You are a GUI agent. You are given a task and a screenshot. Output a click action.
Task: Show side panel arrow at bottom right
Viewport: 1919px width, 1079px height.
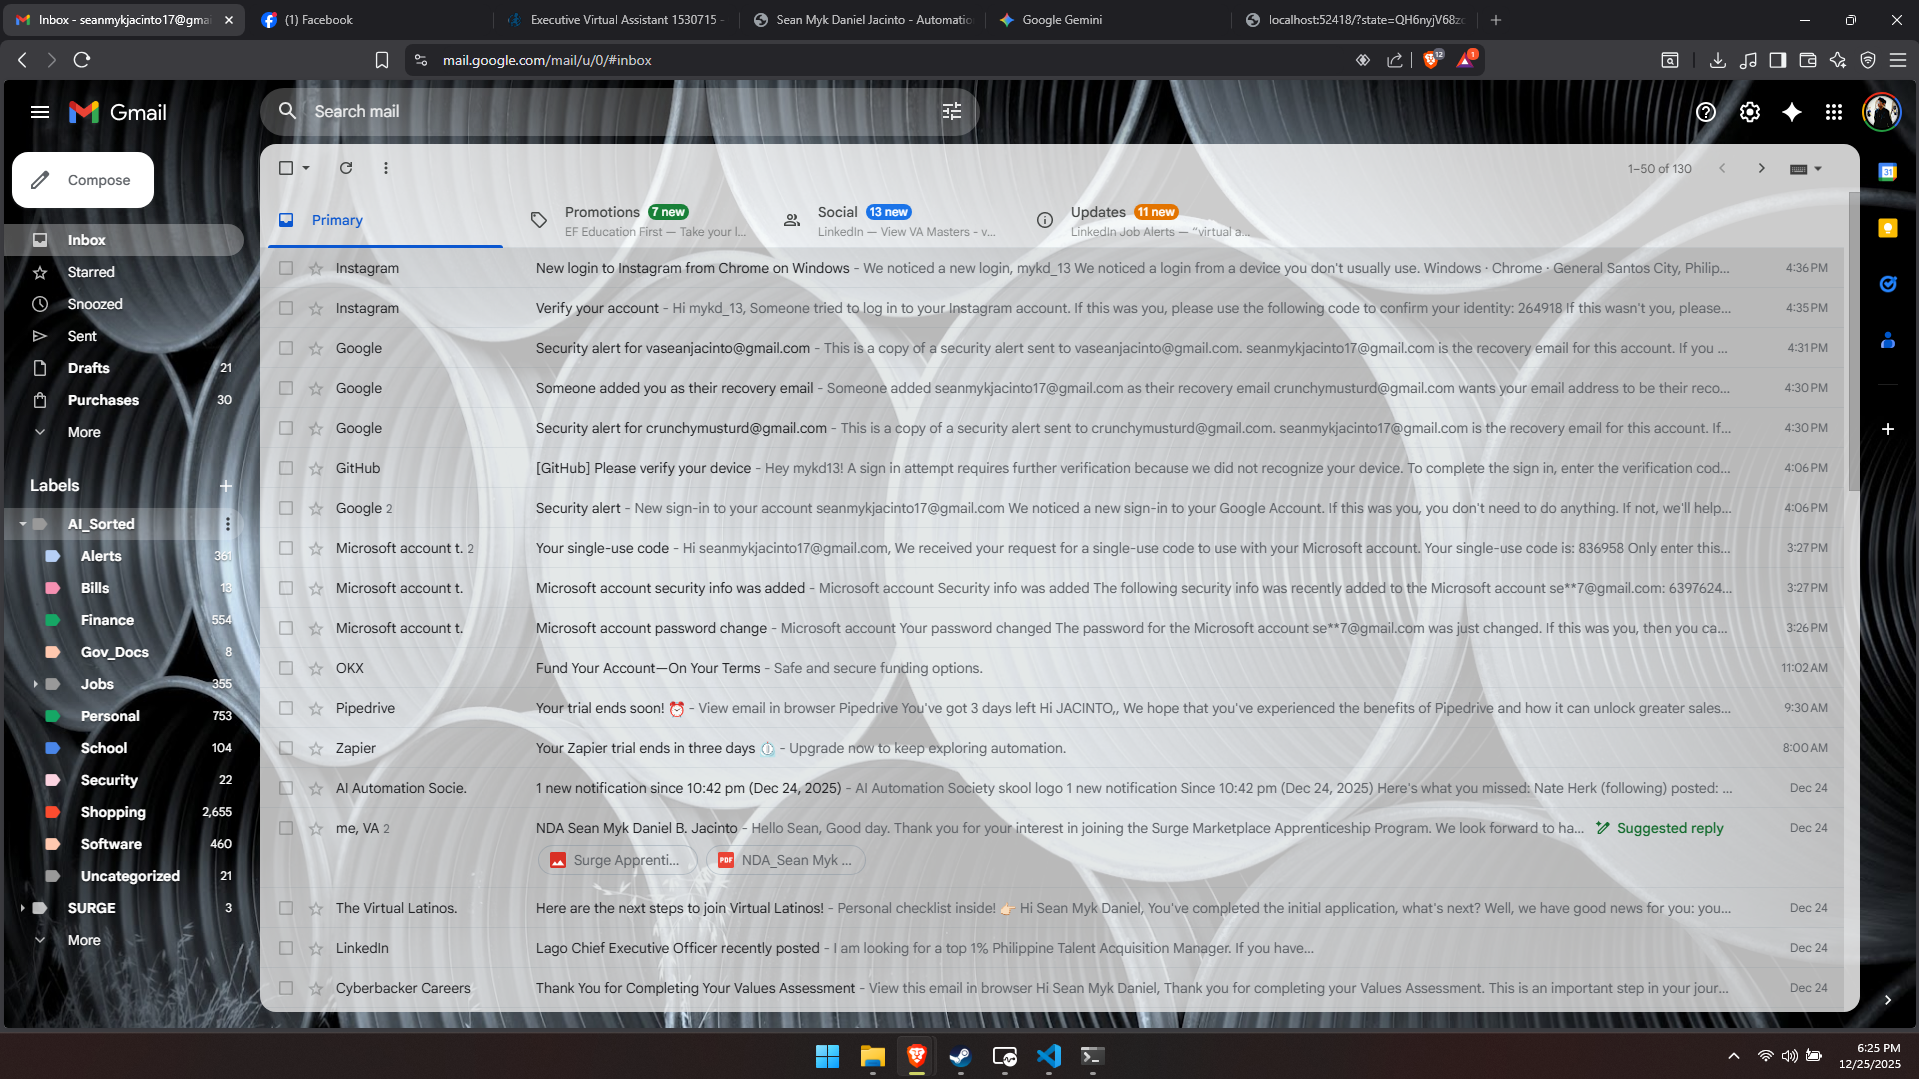coord(1888,1000)
